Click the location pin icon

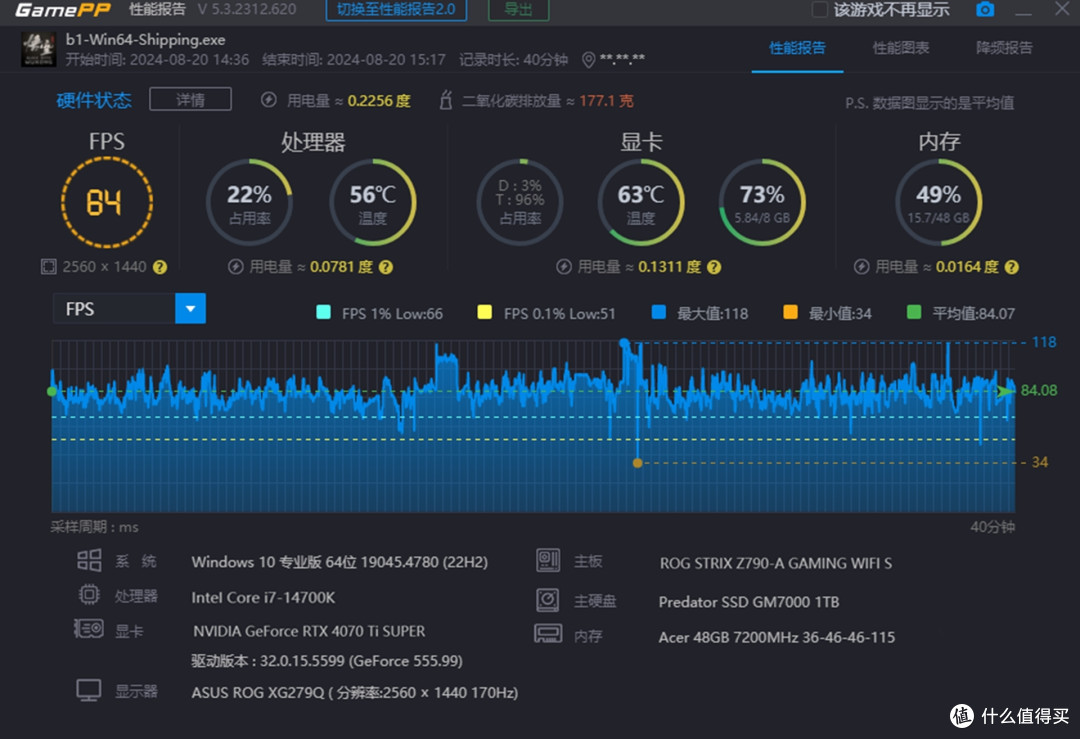click(588, 60)
